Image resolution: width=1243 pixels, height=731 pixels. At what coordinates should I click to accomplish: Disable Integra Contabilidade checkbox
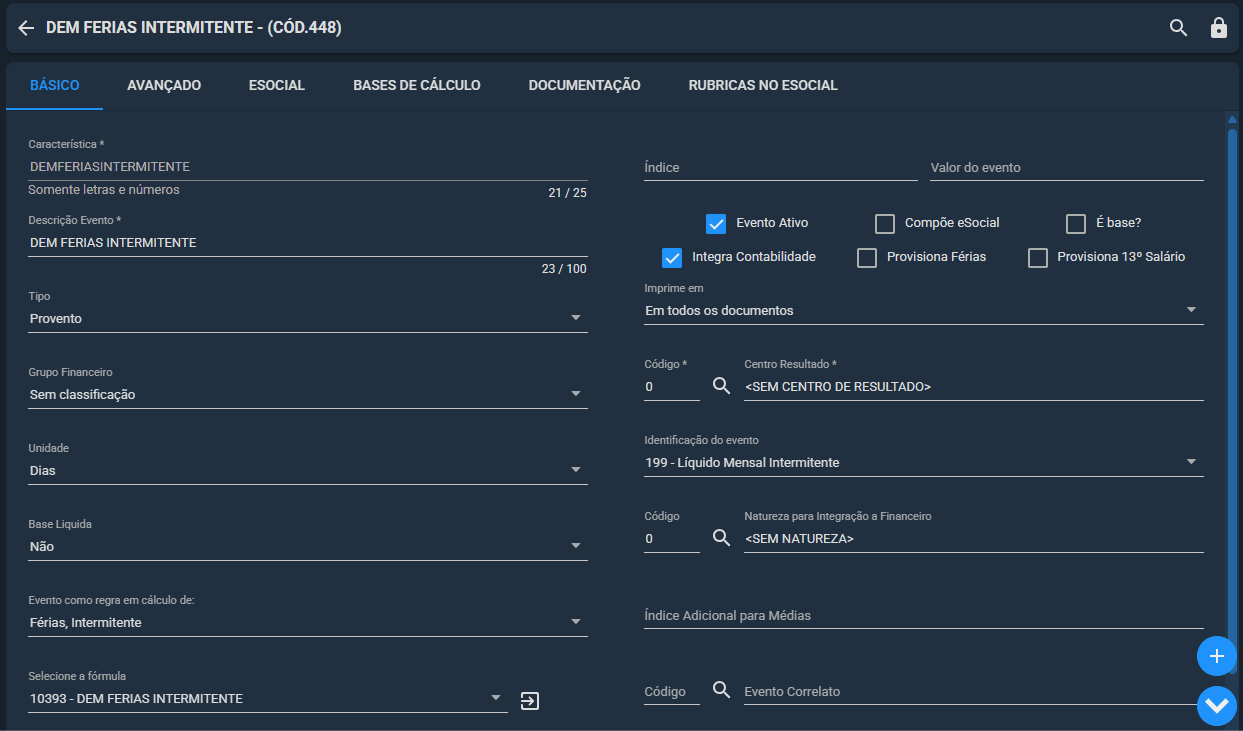(672, 257)
